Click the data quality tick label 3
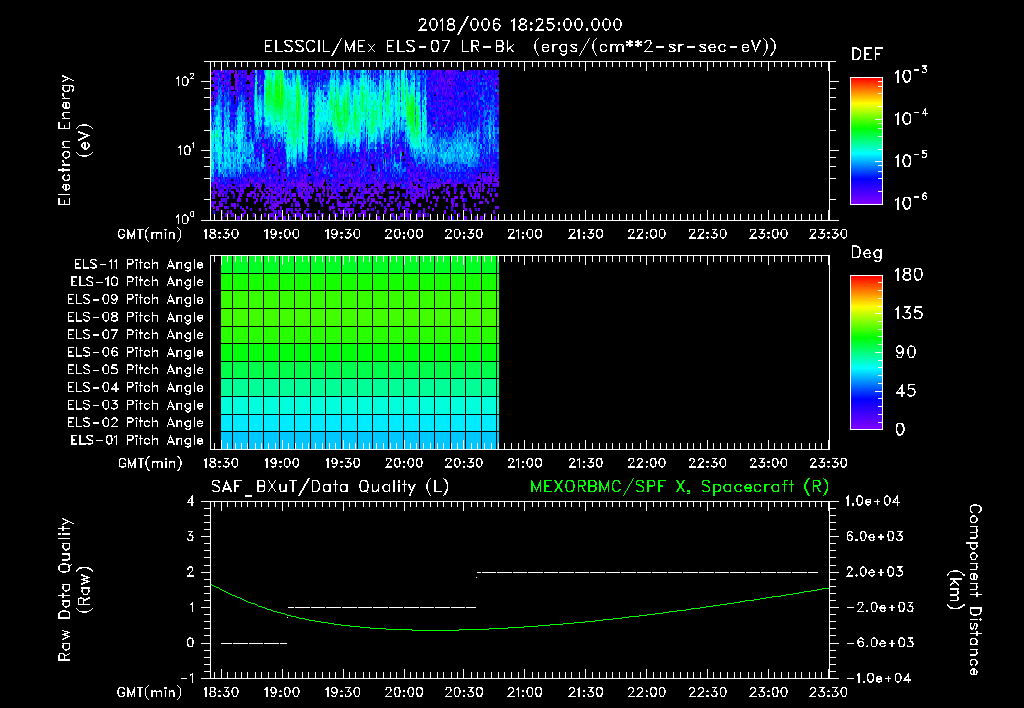 [191, 536]
